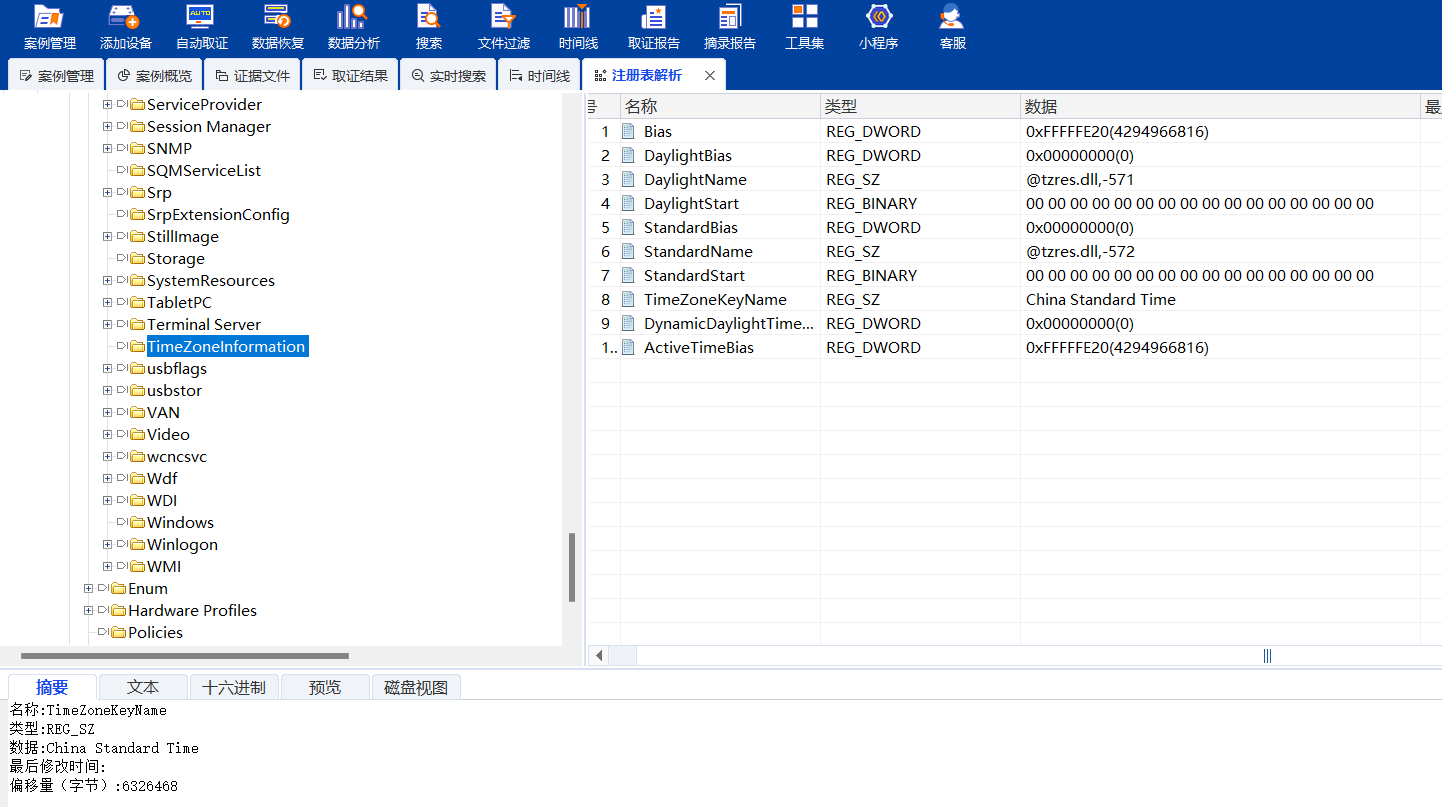Click the Session Manager folder icon
The image size is (1442, 807).
pyautogui.click(x=137, y=127)
